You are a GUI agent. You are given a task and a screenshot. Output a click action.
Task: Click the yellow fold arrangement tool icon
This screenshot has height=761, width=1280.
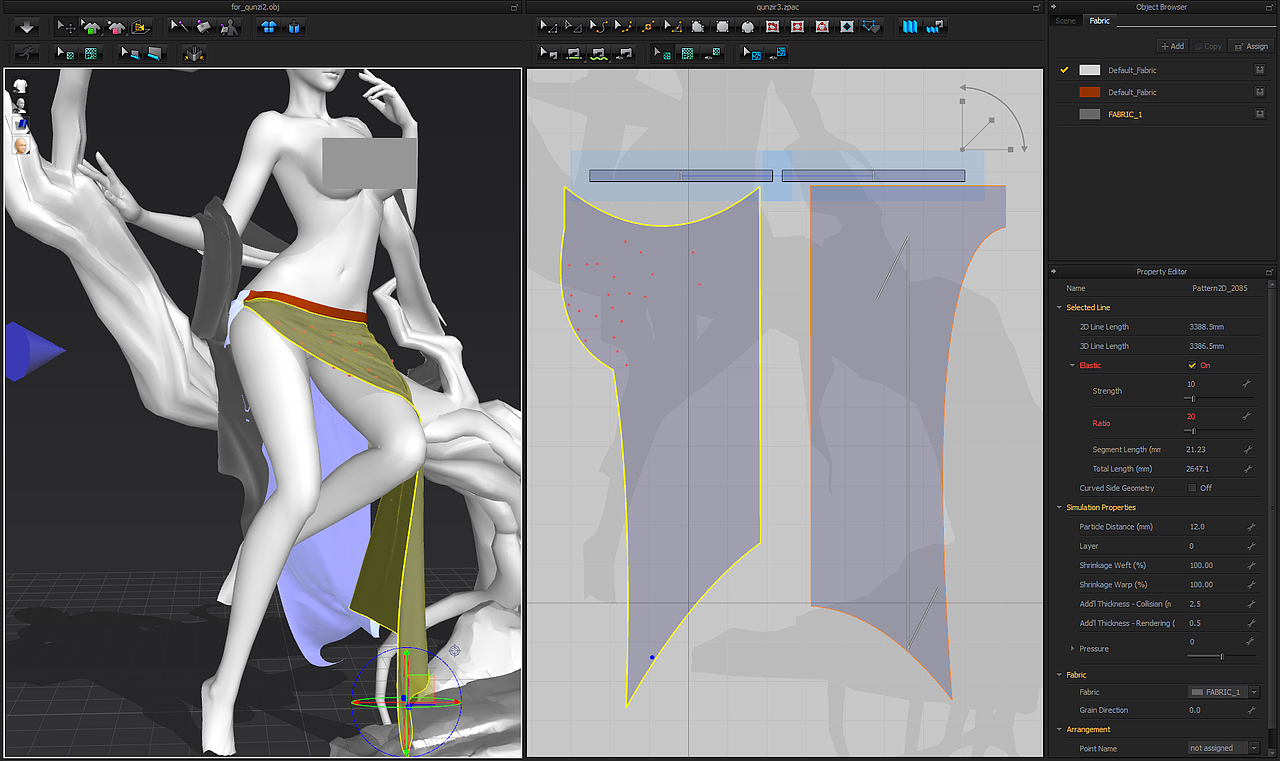(141, 27)
